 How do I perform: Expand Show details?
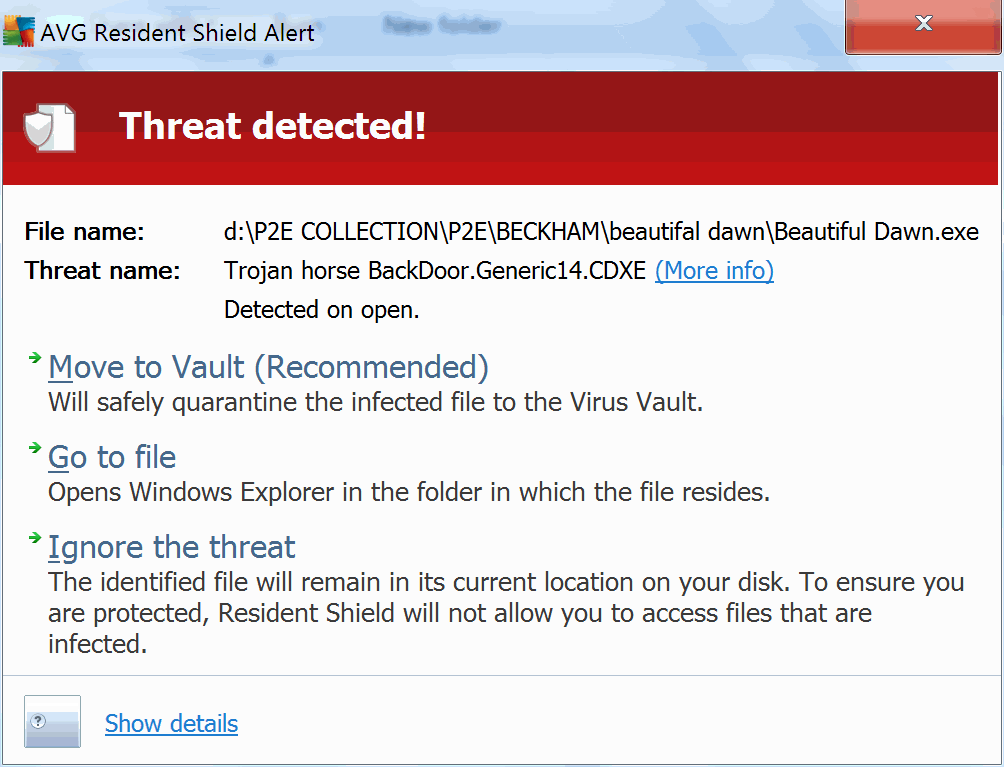coord(171,724)
